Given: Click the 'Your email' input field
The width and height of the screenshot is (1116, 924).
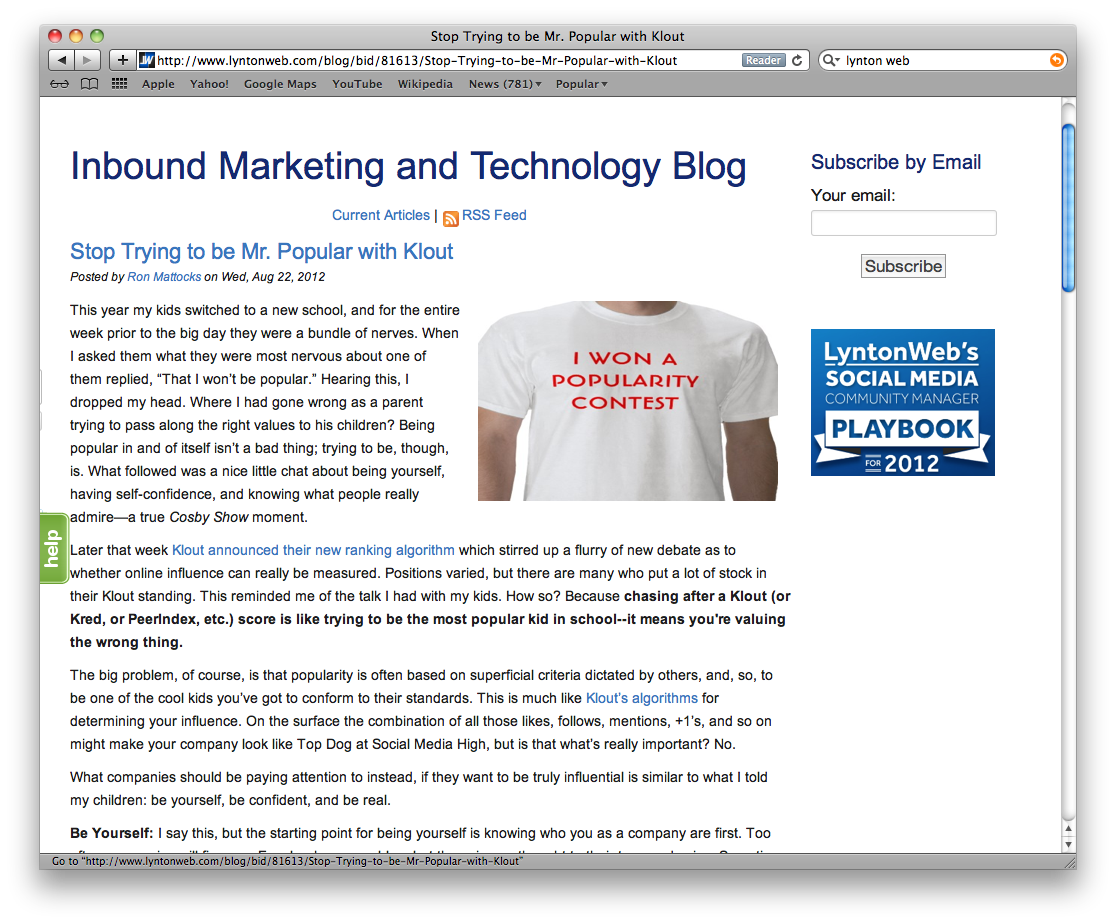Looking at the screenshot, I should tap(903, 223).
